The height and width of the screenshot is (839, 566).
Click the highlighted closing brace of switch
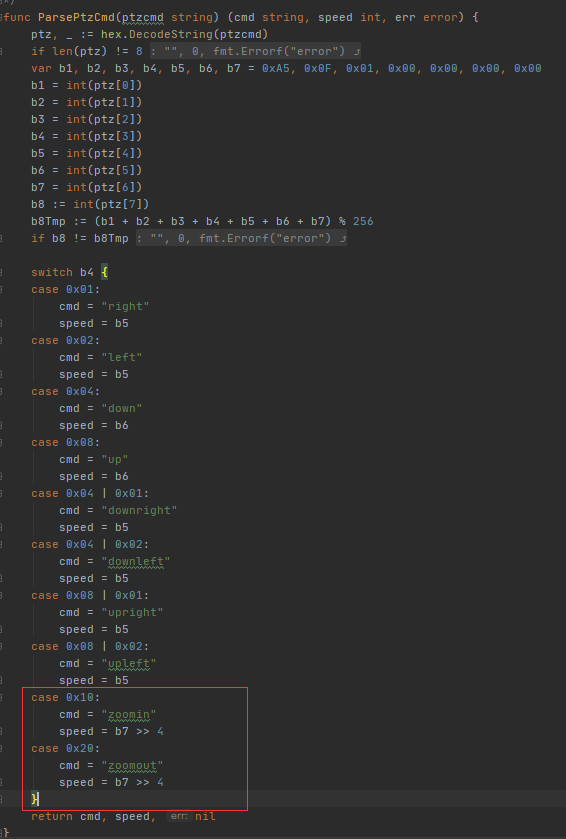35,799
